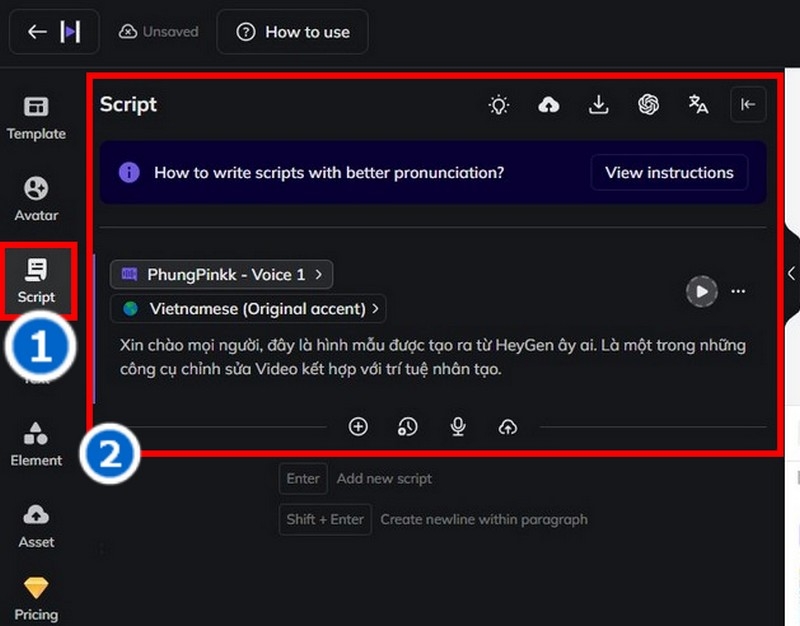This screenshot has width=800, height=626.
Task: Click the cloud upload script icon
Action: click(548, 105)
